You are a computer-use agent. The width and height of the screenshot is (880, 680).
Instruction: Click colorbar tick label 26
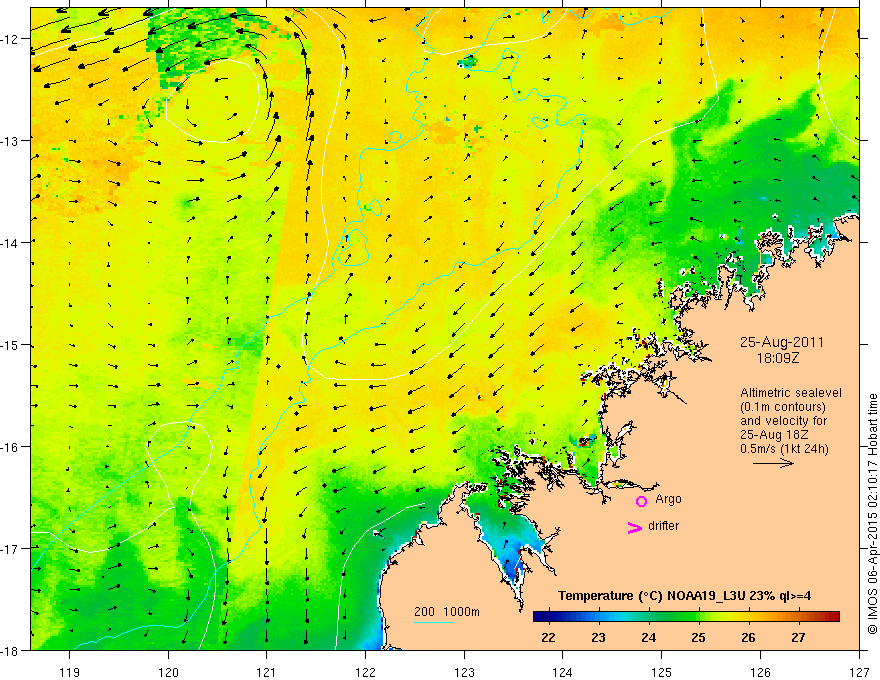tap(748, 637)
